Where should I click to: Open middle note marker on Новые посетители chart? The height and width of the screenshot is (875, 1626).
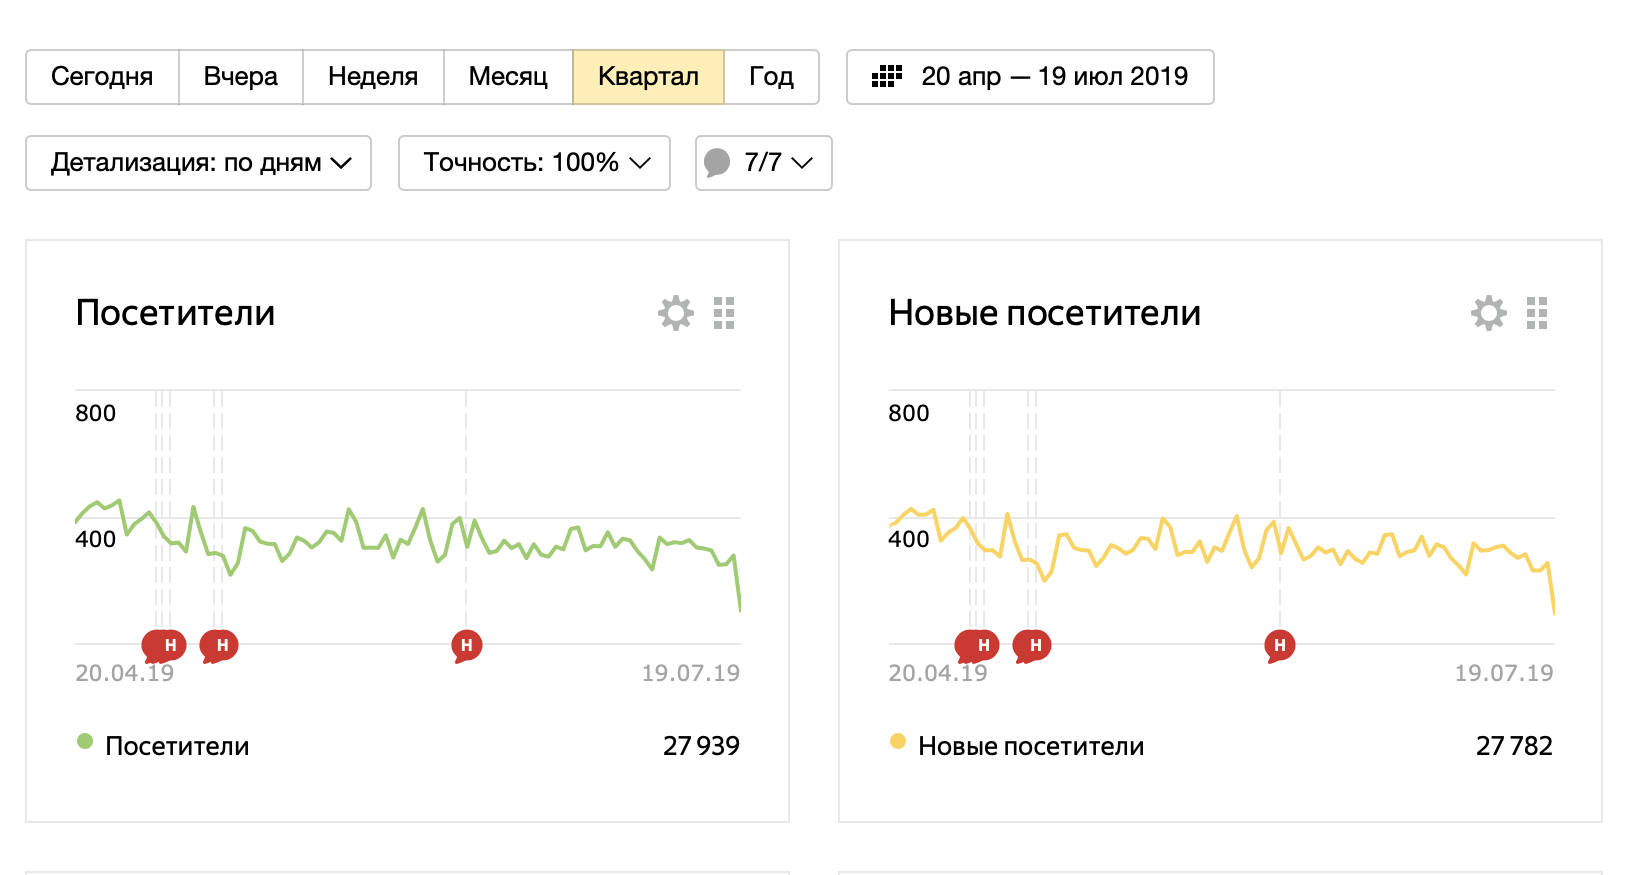tap(1032, 646)
